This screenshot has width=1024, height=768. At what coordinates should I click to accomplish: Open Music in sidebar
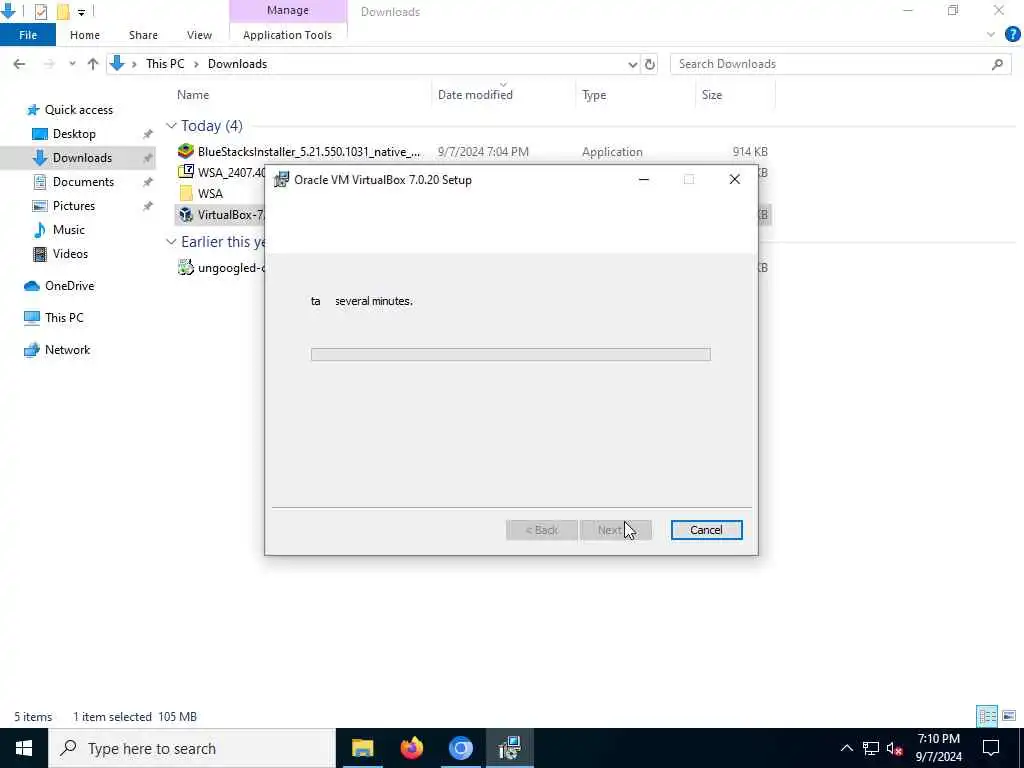(69, 230)
